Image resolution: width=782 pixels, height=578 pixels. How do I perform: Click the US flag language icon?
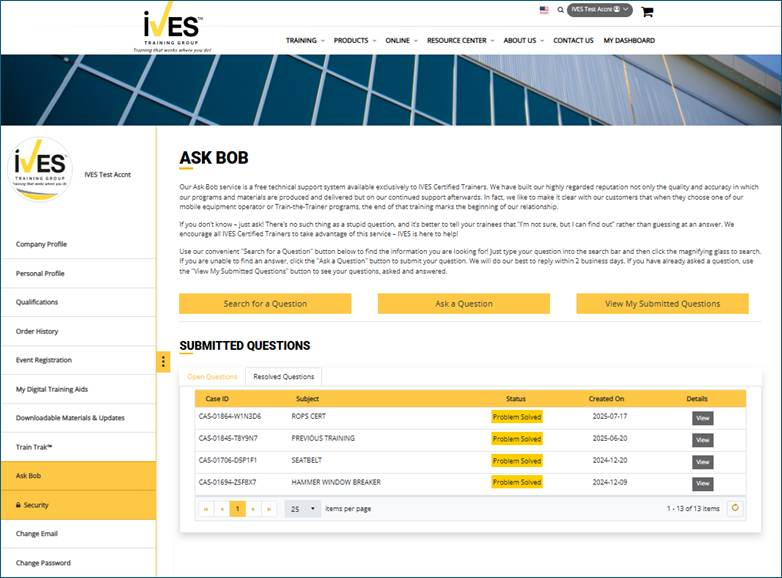544,10
